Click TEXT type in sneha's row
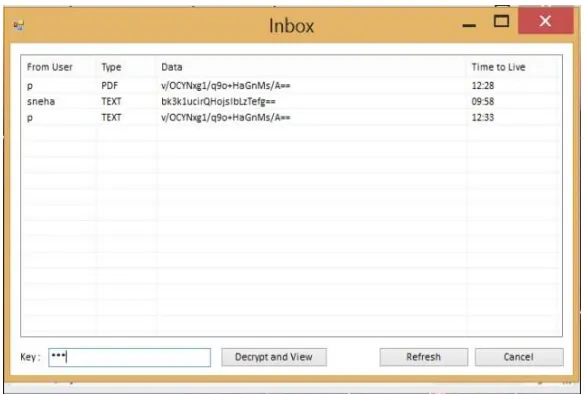 111,101
